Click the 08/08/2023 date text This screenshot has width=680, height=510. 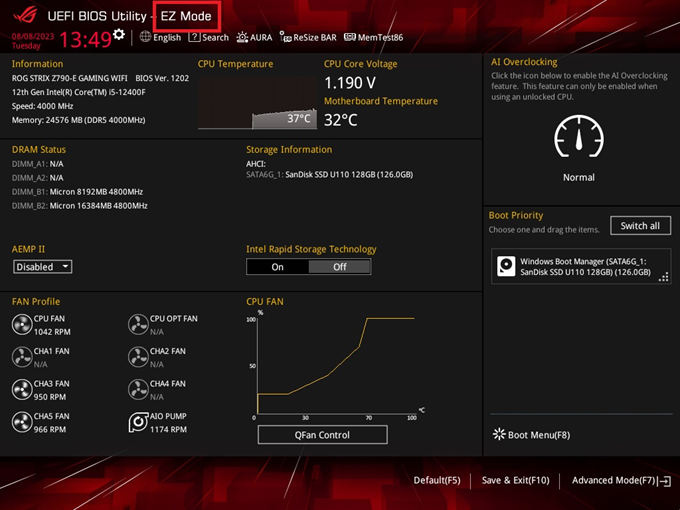point(33,36)
